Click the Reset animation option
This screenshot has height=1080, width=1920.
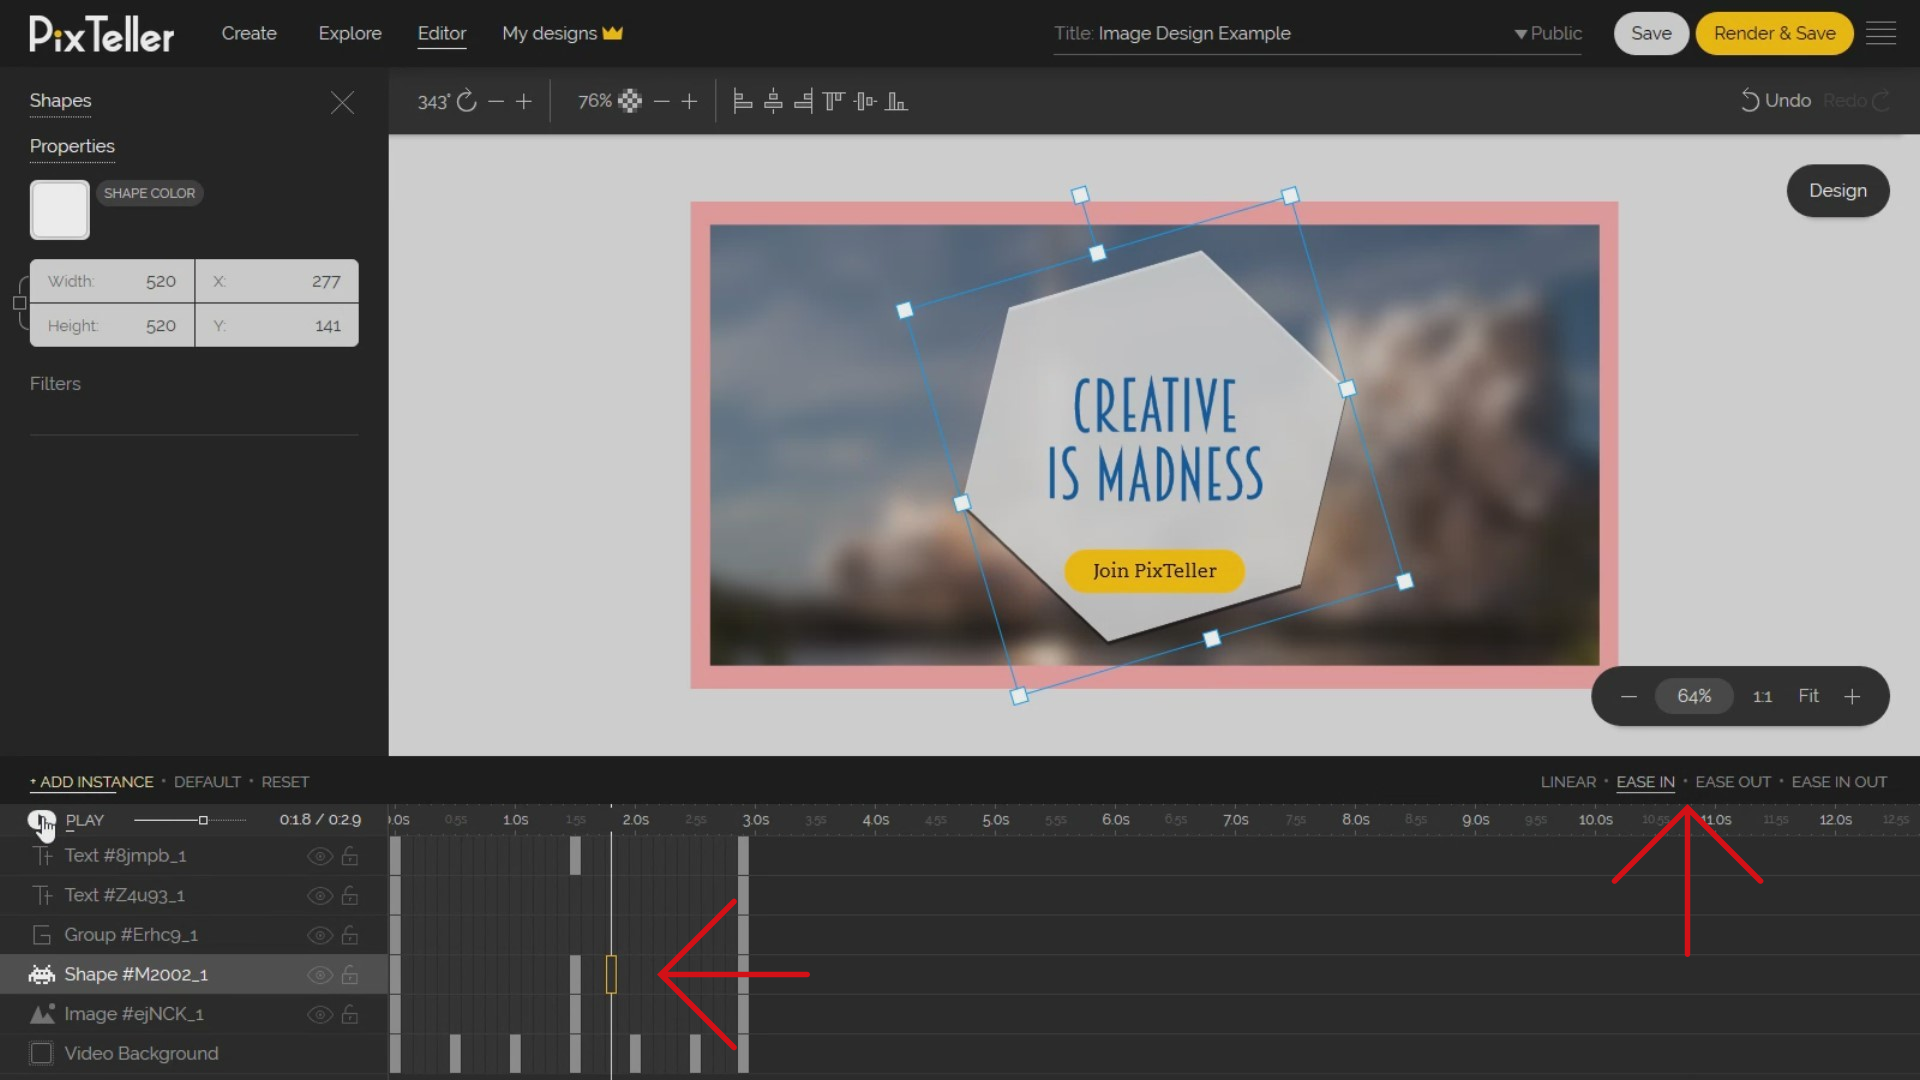coord(285,782)
